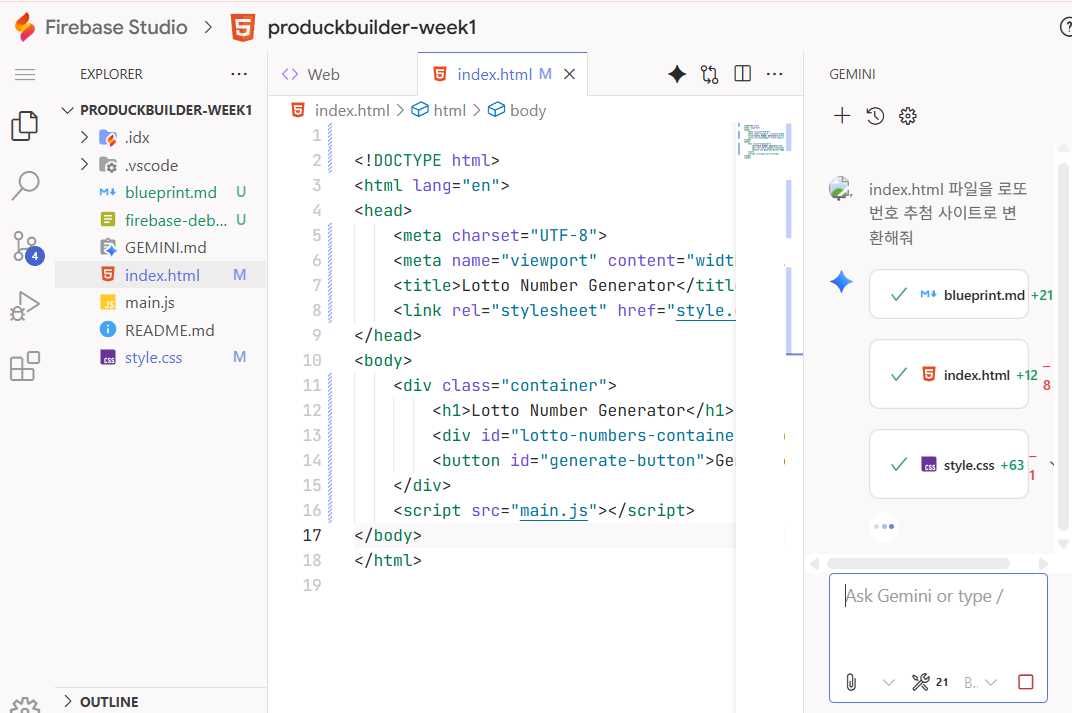Place cursor on line 17 </body>
The image size is (1072, 713).
click(388, 535)
